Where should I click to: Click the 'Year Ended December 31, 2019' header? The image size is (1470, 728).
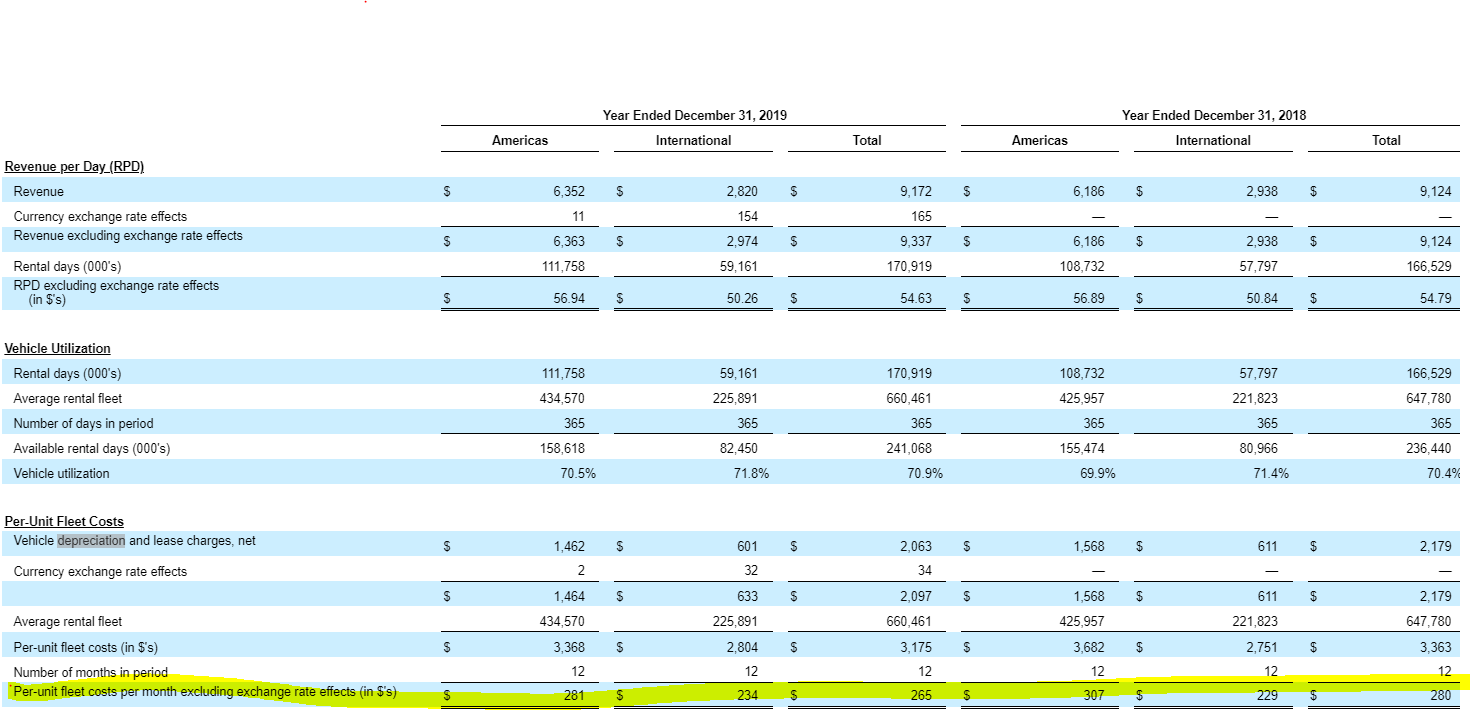pyautogui.click(x=694, y=115)
